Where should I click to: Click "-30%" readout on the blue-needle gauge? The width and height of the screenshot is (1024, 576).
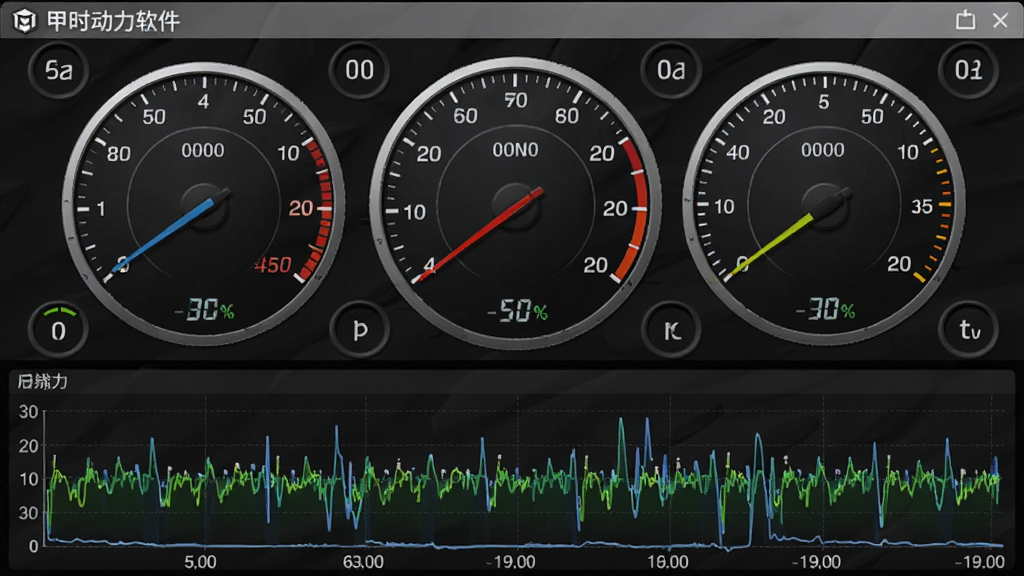204,310
